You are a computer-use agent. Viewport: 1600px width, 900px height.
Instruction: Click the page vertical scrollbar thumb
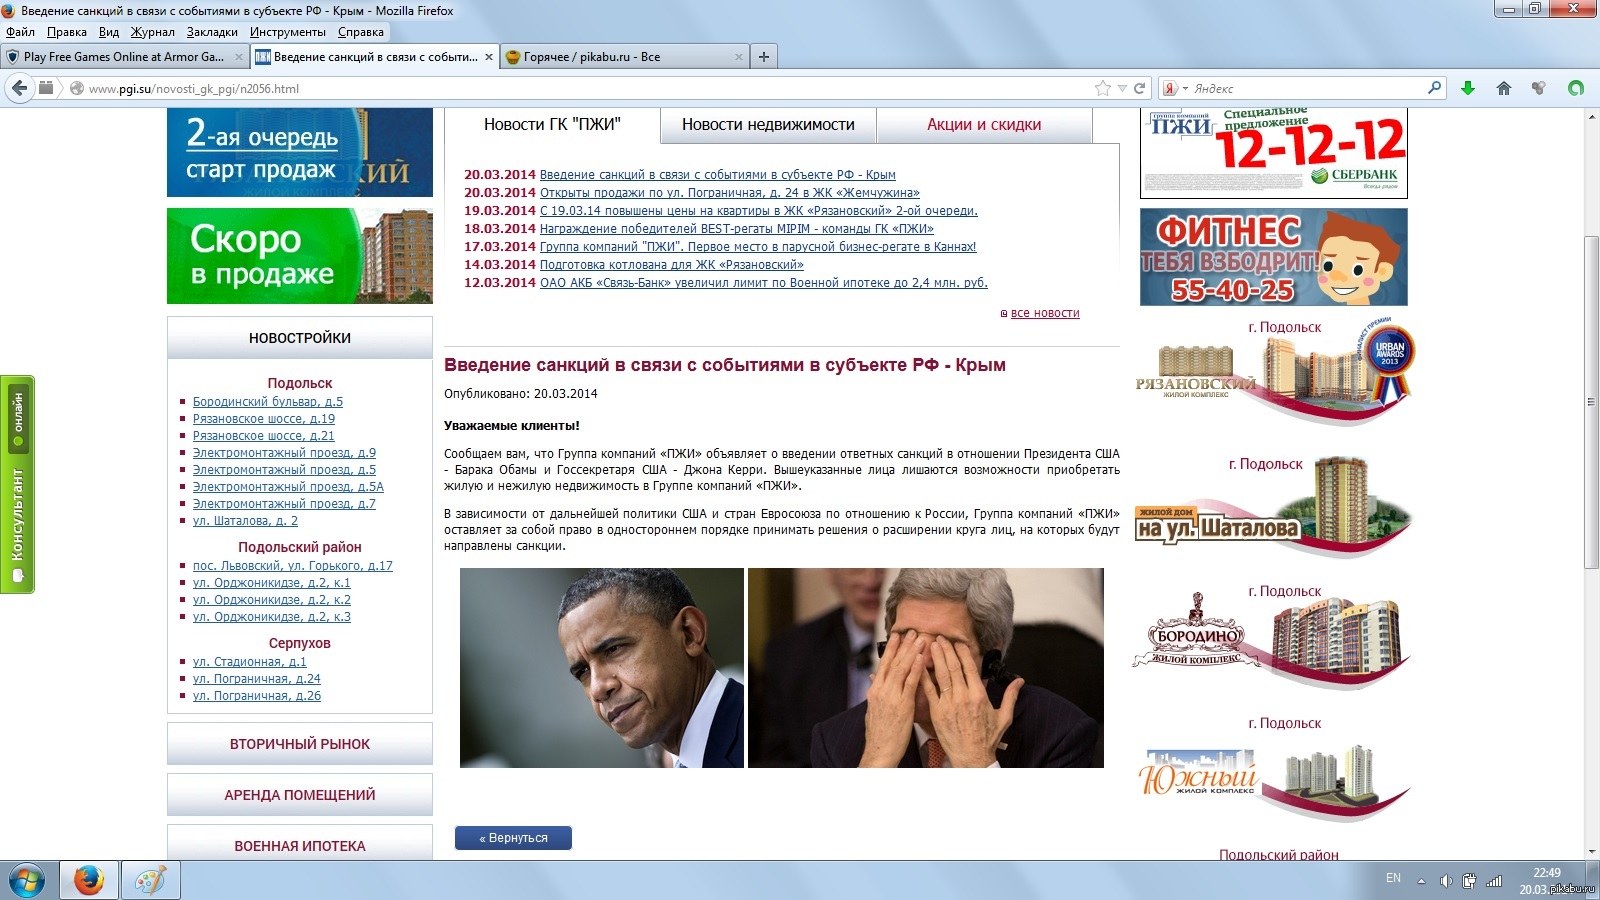1590,400
